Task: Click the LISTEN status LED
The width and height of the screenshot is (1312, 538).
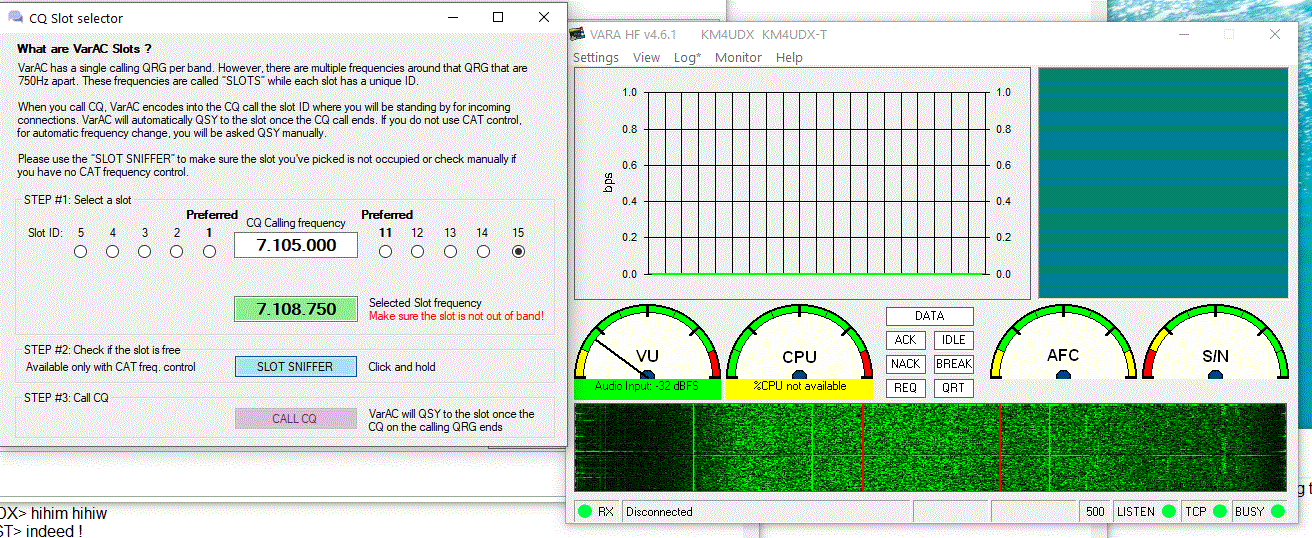Action: (x=1167, y=512)
